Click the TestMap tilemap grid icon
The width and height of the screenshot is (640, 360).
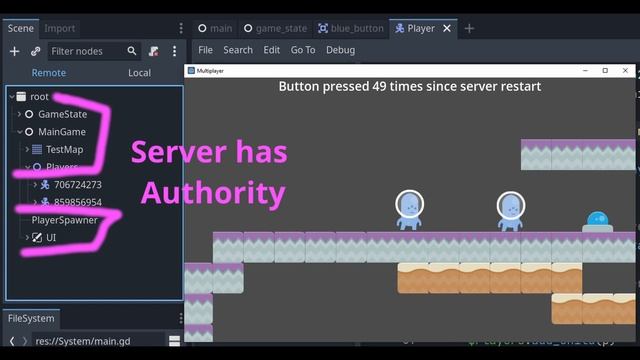point(37,149)
